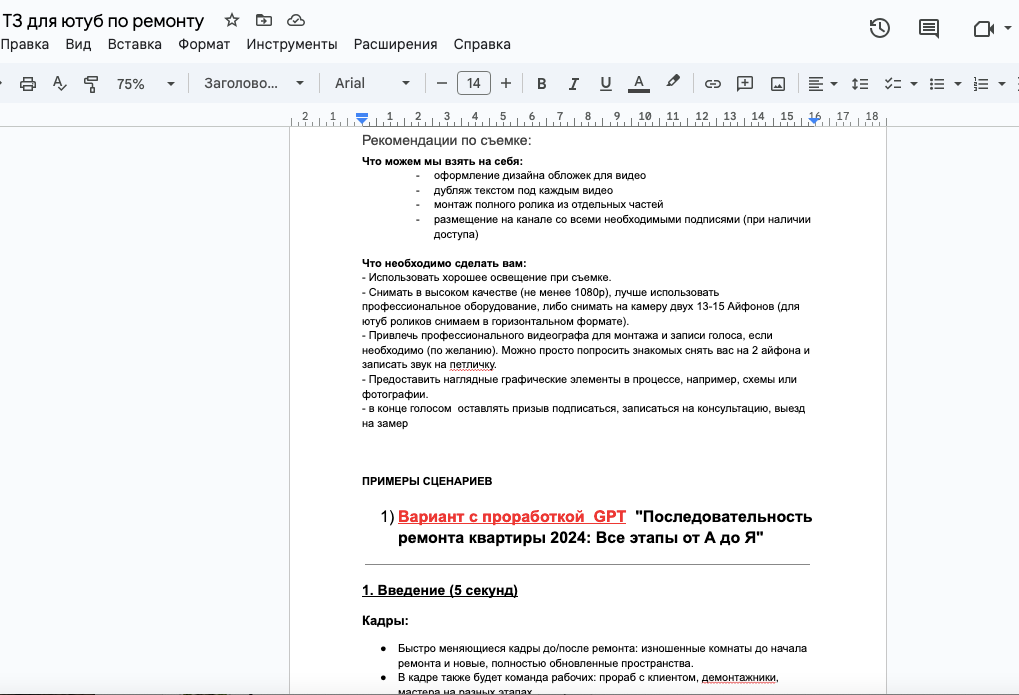
Task: Apply a bulleted list
Action: 936,83
